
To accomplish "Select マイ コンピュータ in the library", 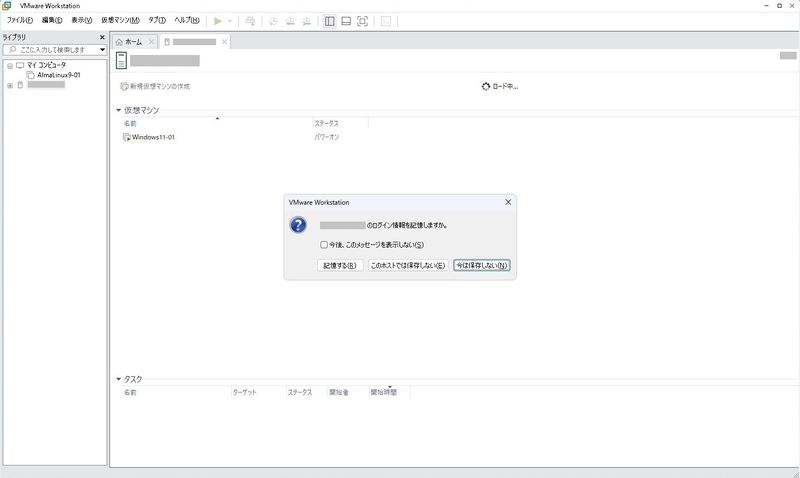I will point(46,65).
